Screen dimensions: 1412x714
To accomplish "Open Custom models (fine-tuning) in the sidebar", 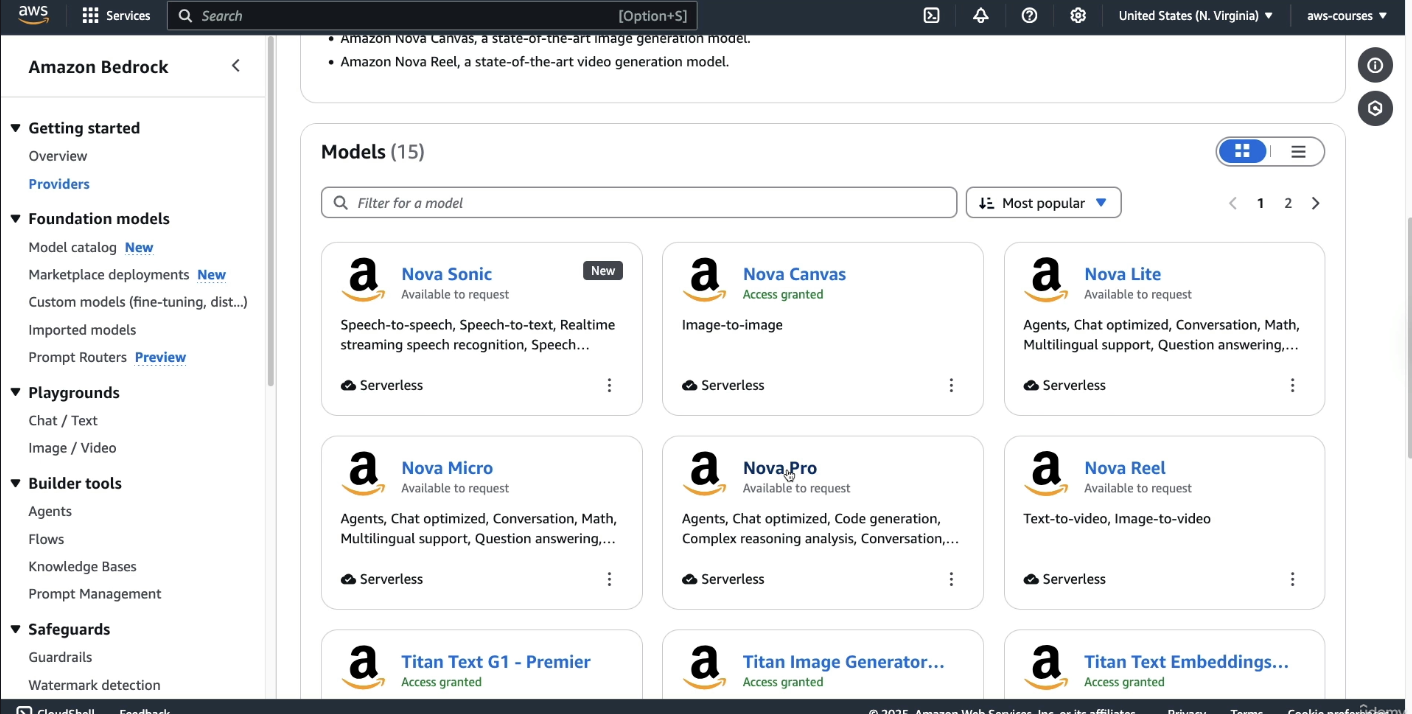I will tap(138, 302).
